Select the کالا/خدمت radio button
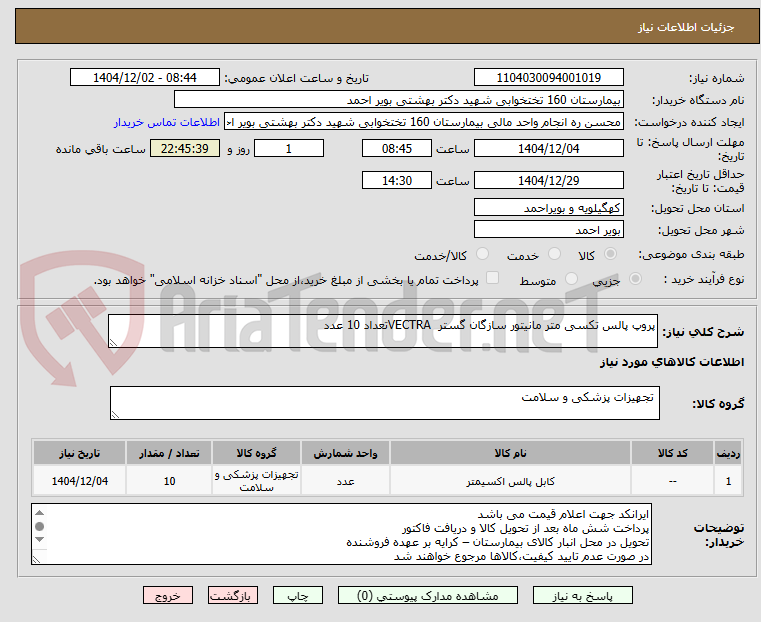 point(482,254)
